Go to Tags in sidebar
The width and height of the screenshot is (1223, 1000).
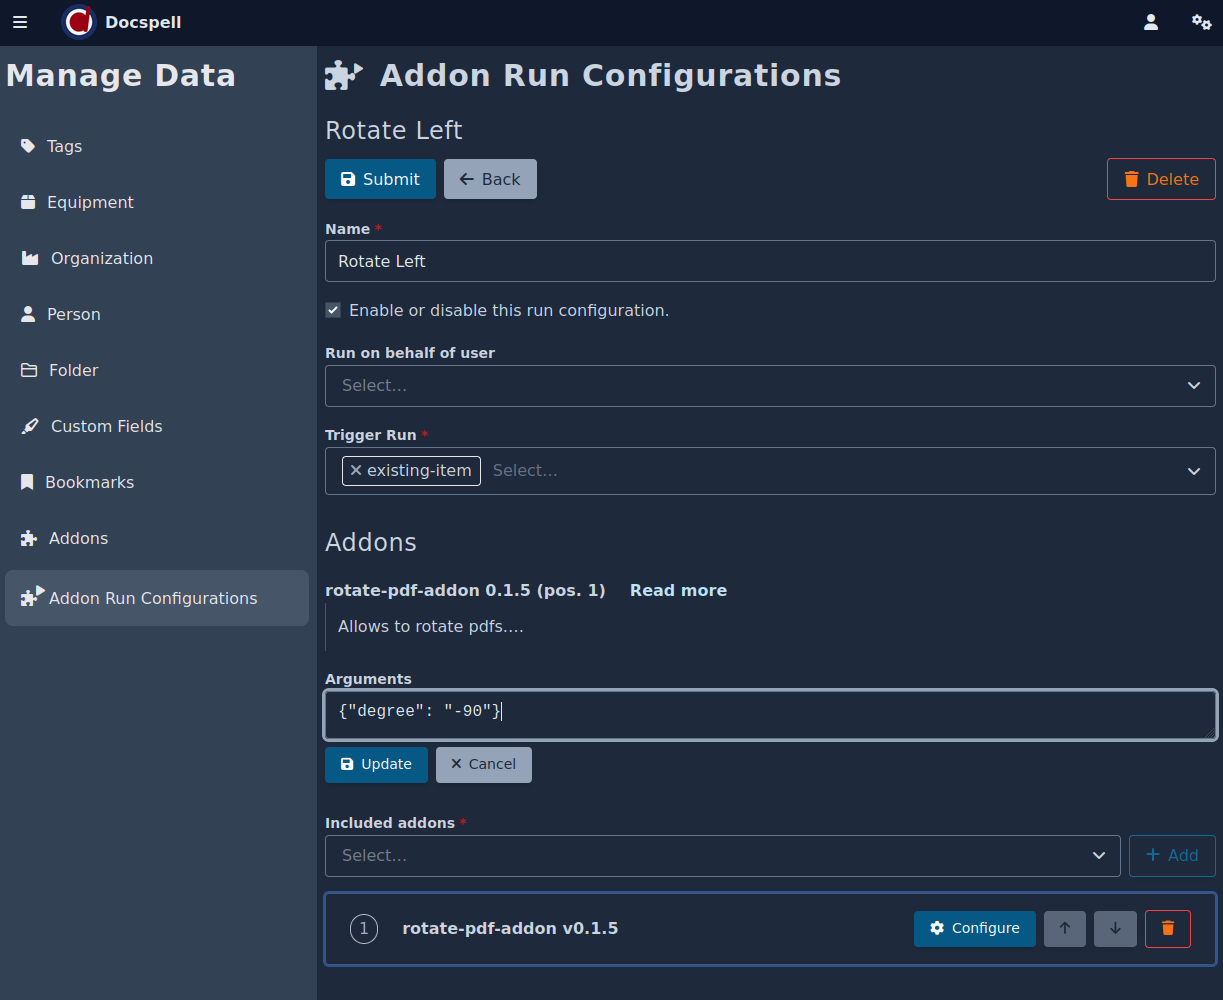tap(64, 146)
